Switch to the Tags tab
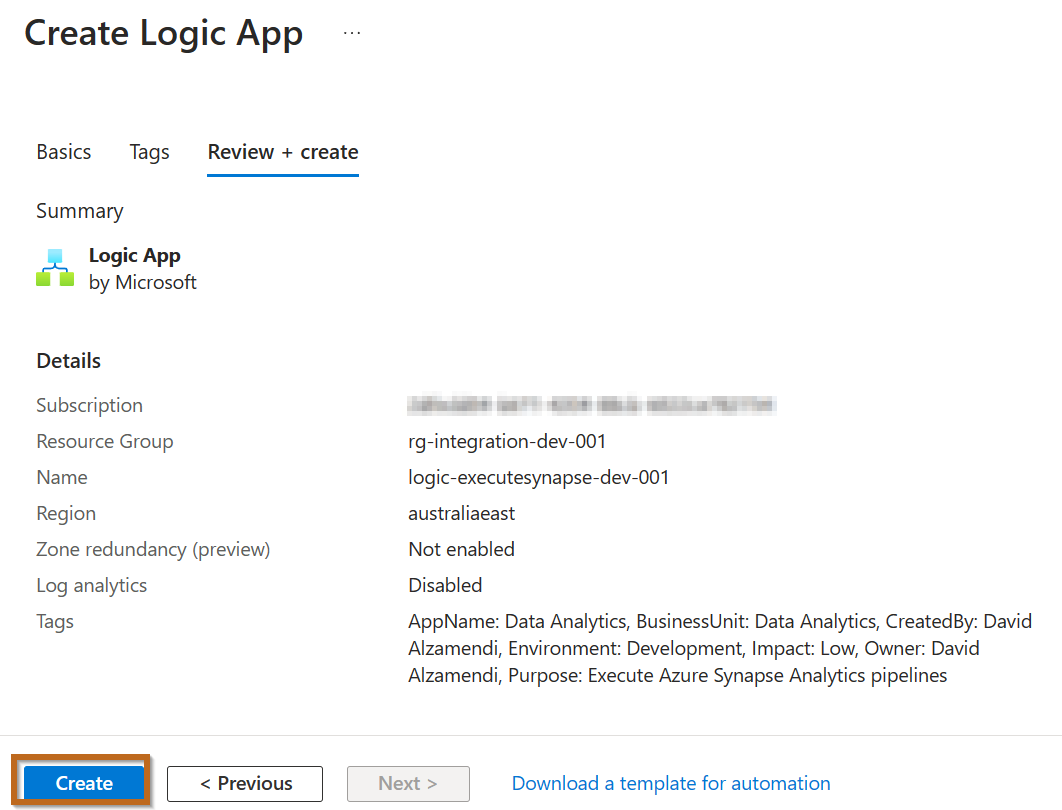Viewport: 1062px width, 810px height. (150, 152)
